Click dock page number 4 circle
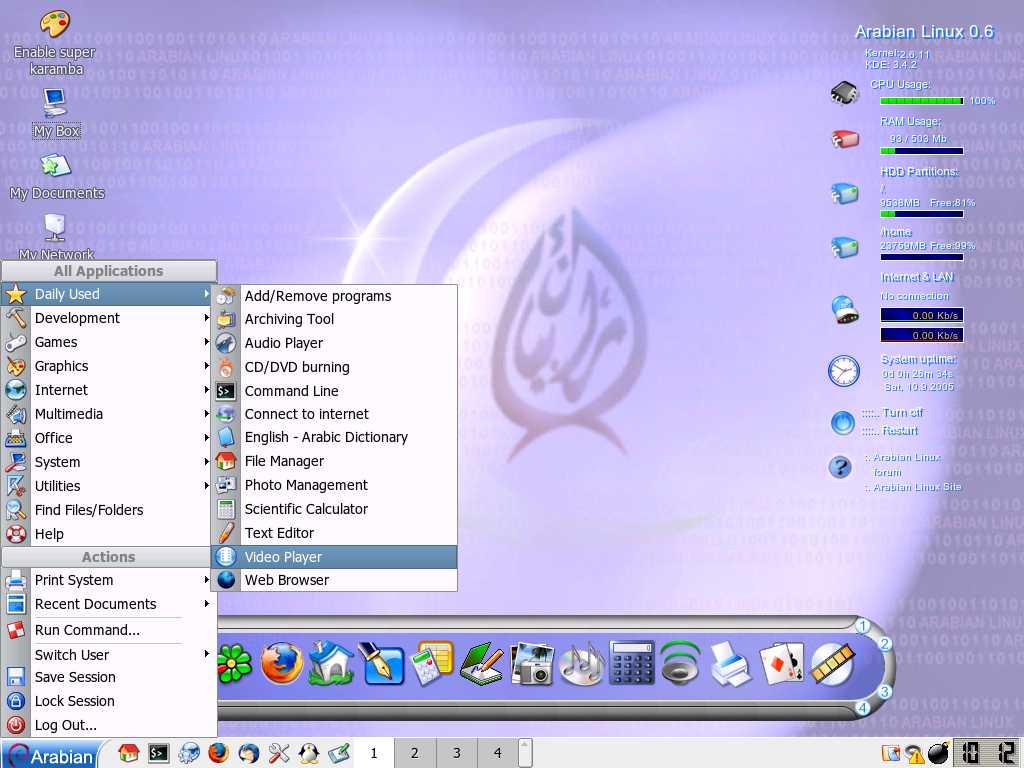Viewport: 1024px width, 768px height. [863, 707]
